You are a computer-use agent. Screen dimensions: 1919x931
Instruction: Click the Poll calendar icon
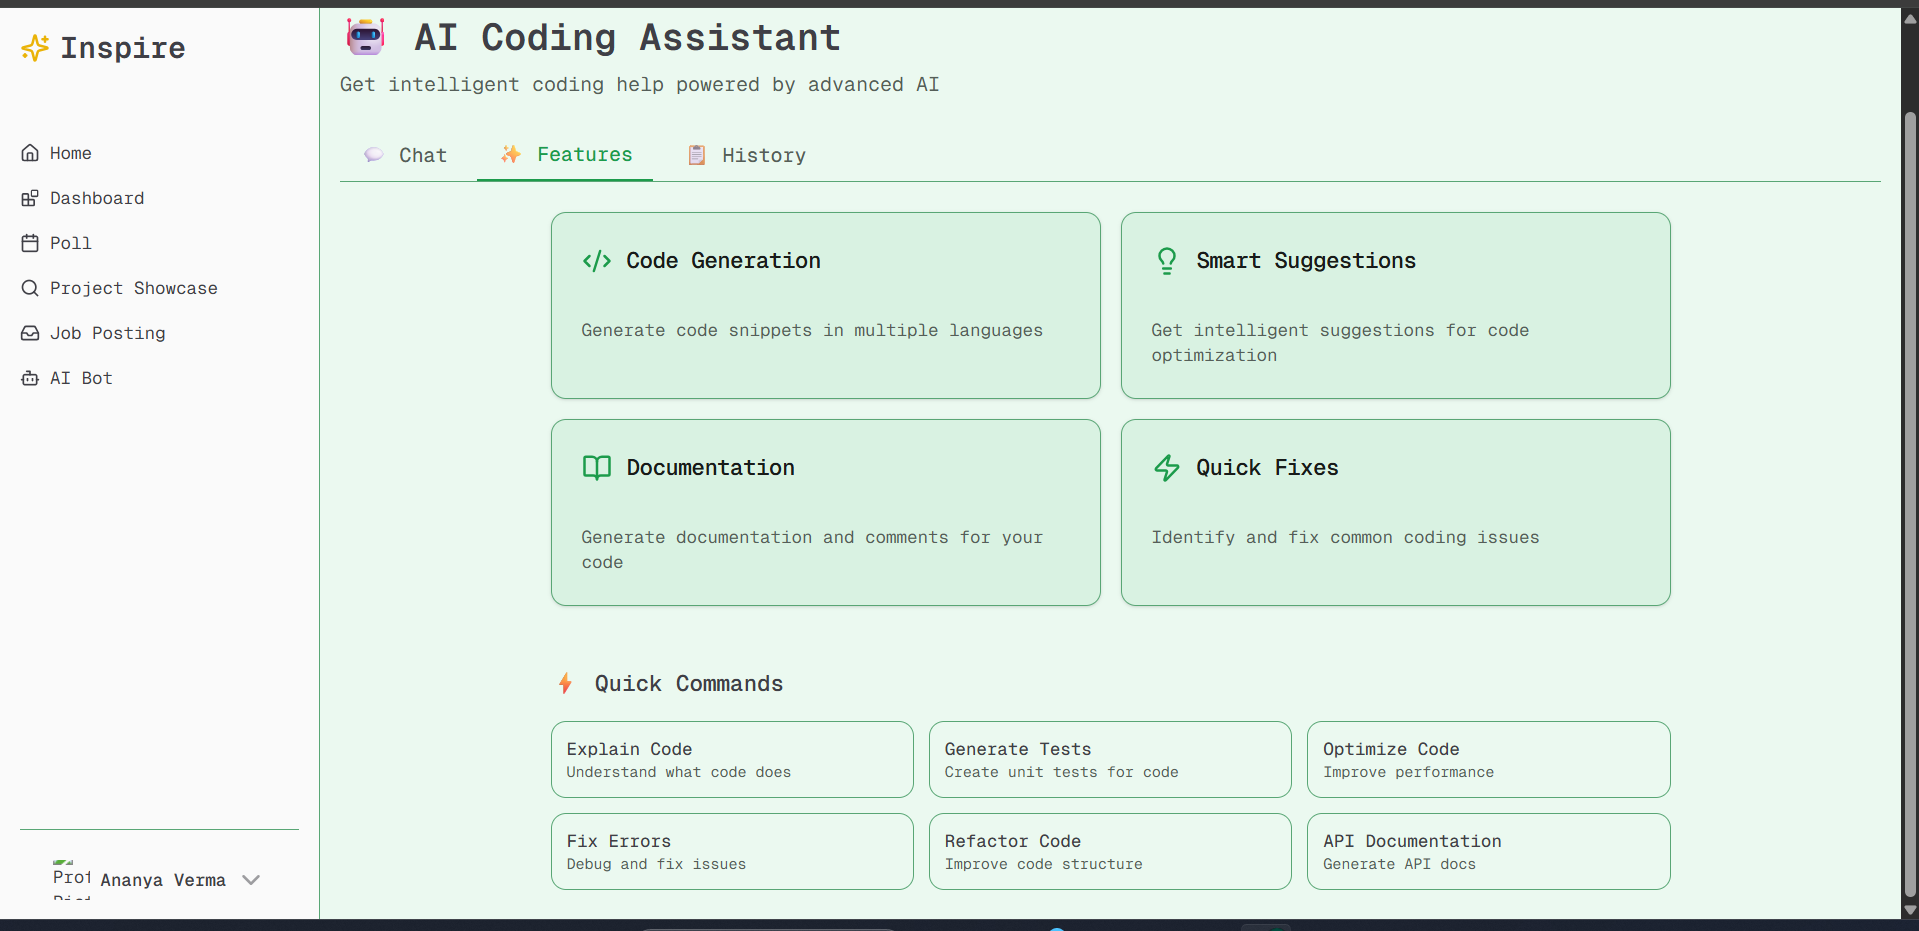tap(29, 242)
